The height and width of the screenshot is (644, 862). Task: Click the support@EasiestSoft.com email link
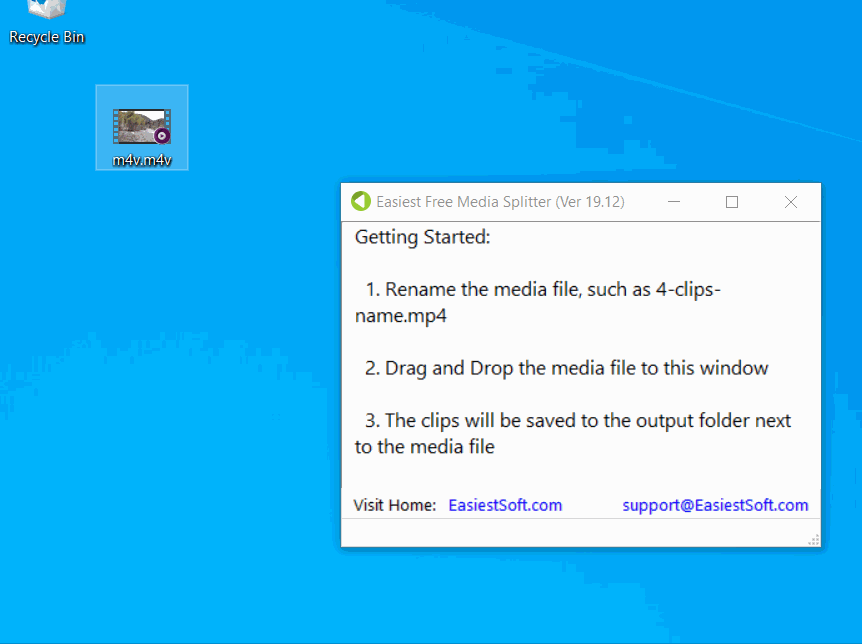(715, 505)
